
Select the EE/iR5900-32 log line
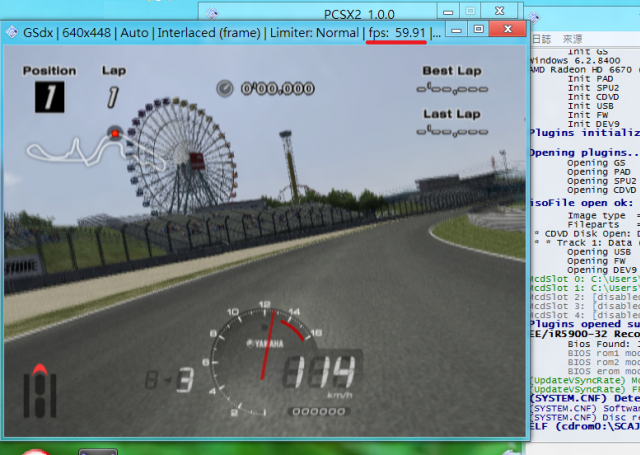pyautogui.click(x=585, y=334)
